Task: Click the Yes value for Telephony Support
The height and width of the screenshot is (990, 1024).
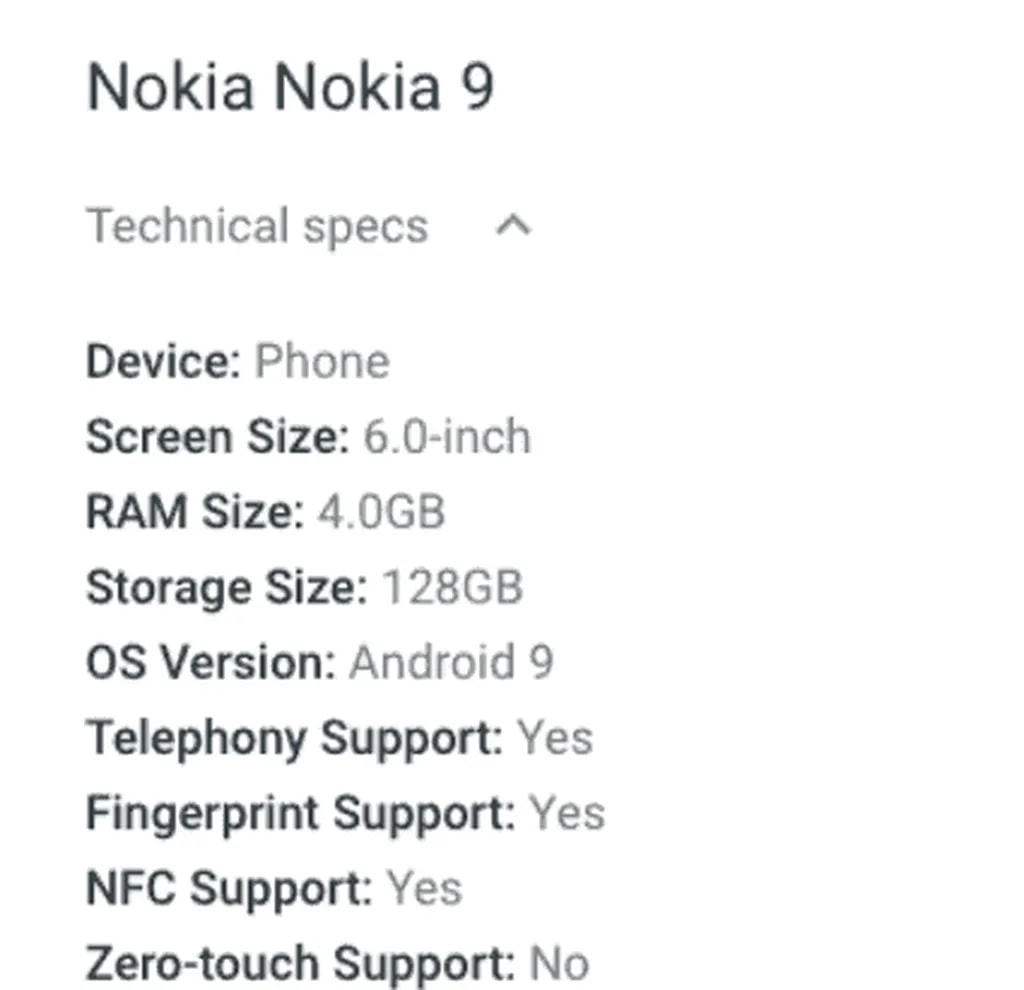Action: click(555, 738)
